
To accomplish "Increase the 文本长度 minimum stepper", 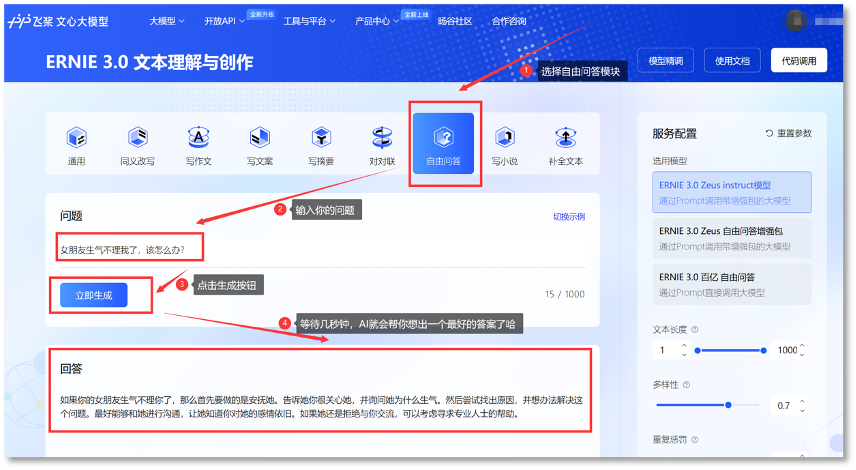I will point(684,346).
